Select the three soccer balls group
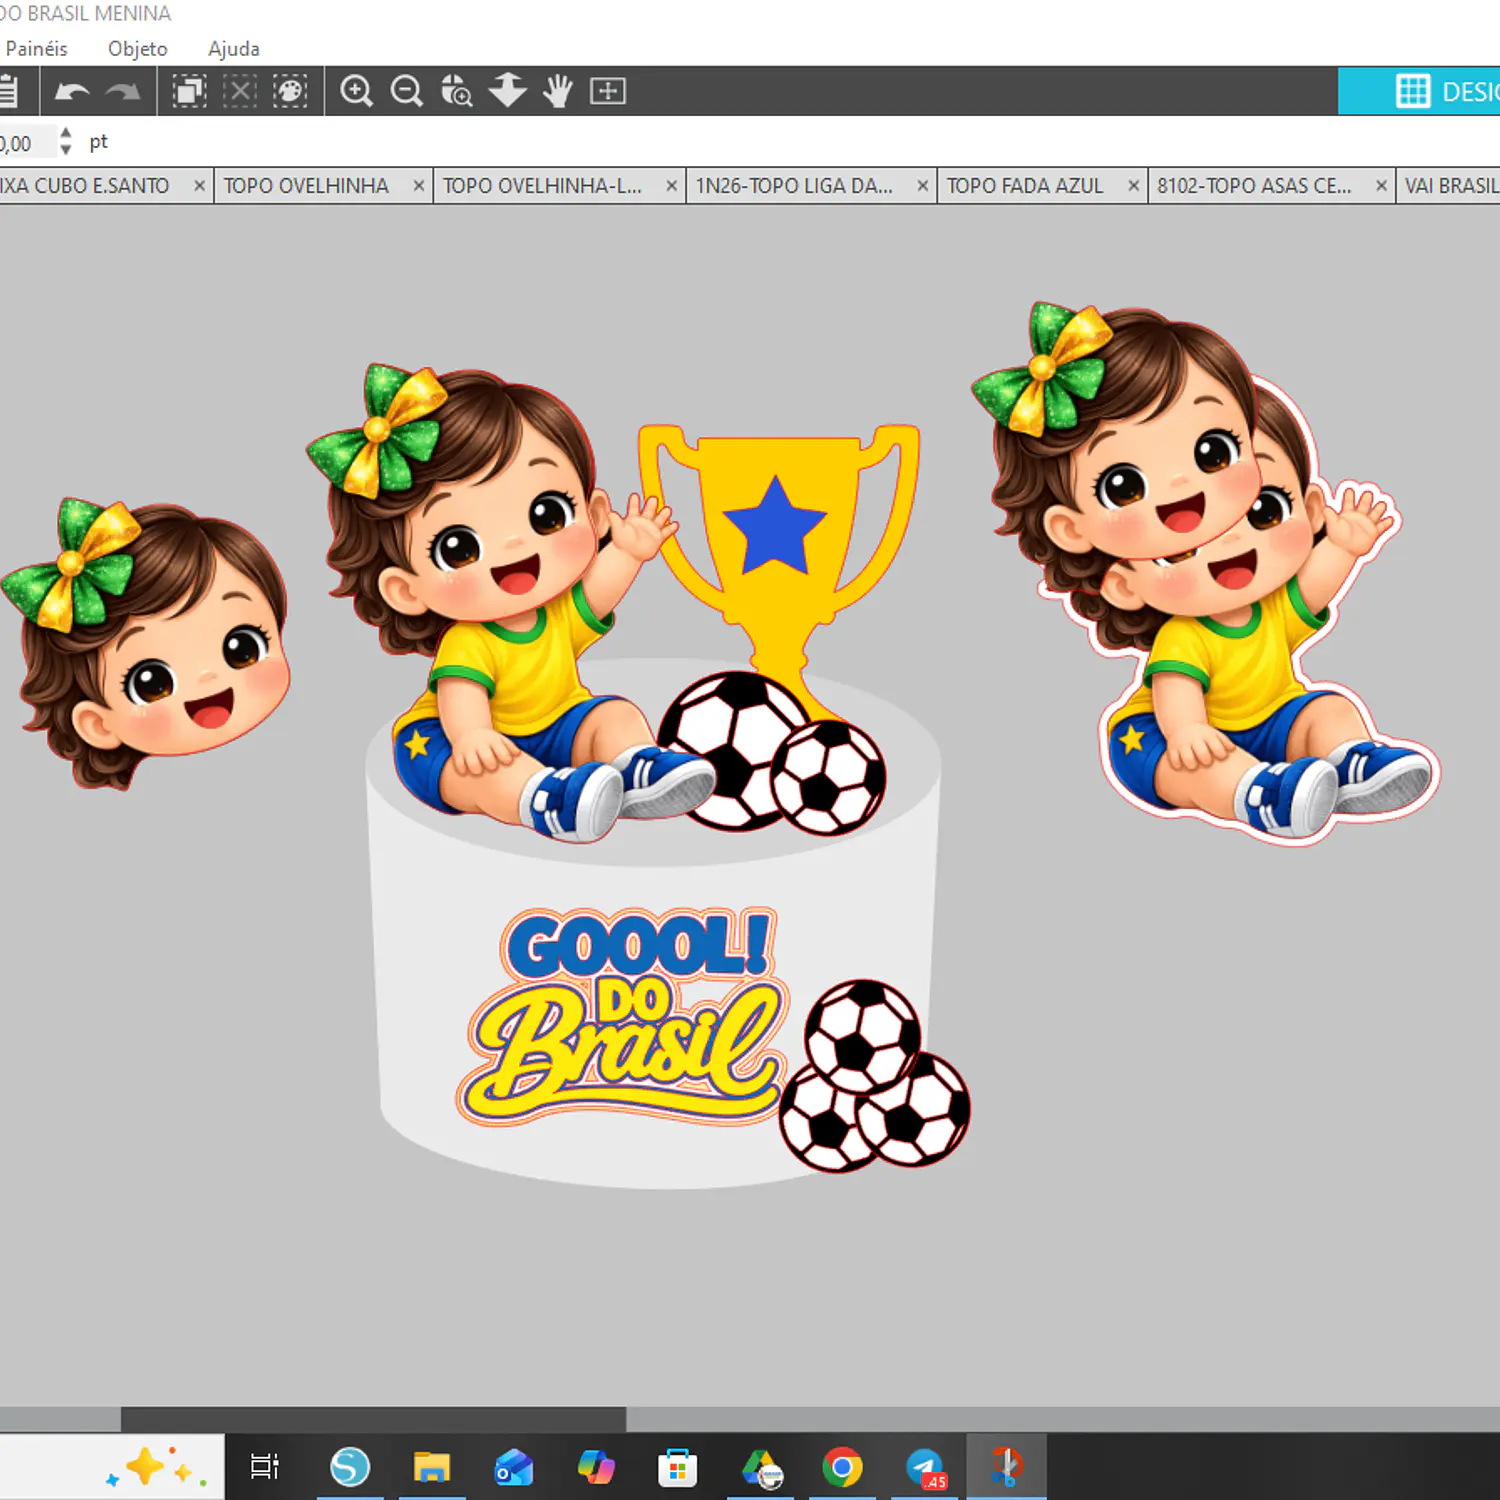Viewport: 1500px width, 1500px height. click(x=874, y=1076)
